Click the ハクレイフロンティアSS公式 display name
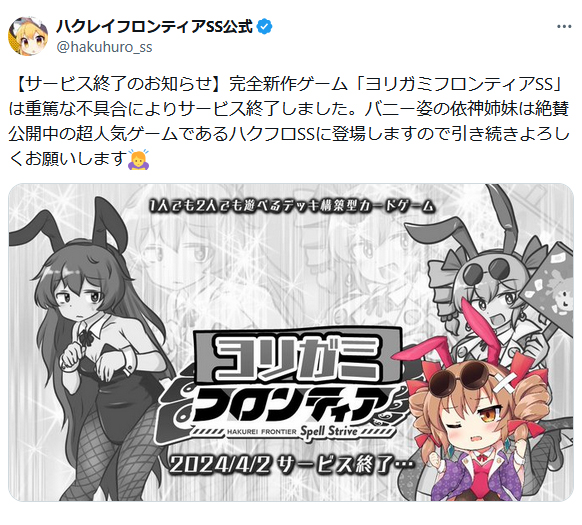Screen dimensions: 582x525 point(154,27)
